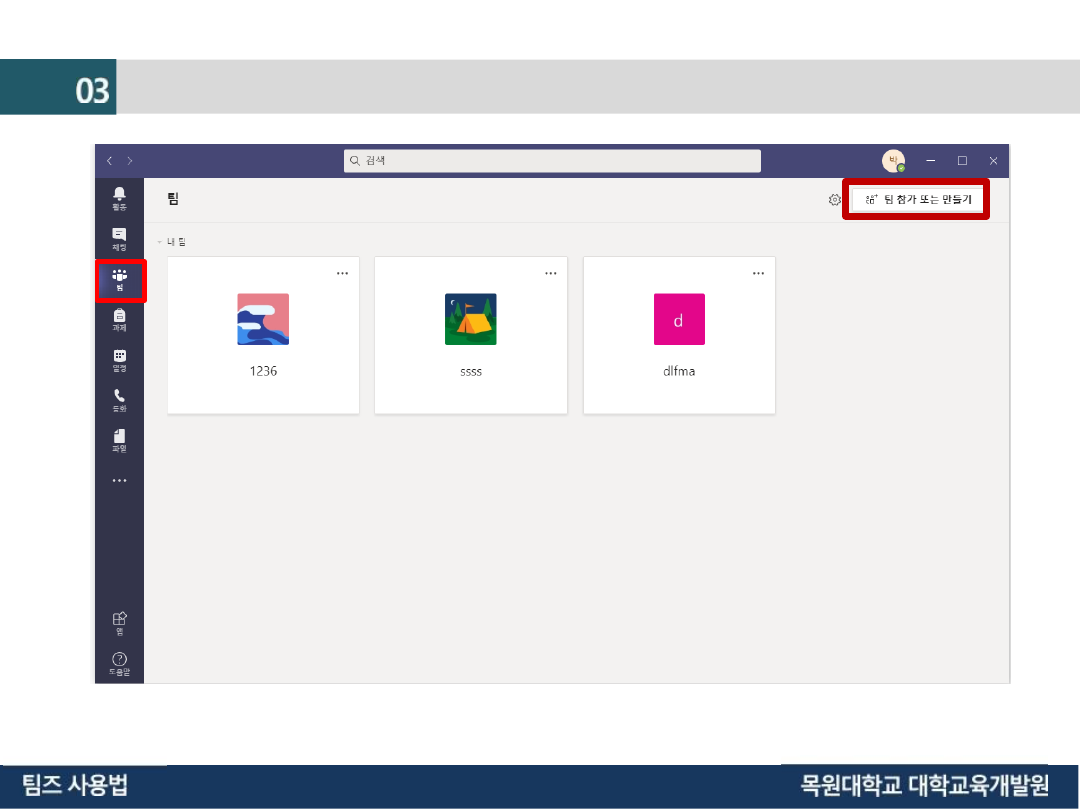Open the Files (파일) sidebar icon
This screenshot has width=1080, height=810.
point(119,439)
